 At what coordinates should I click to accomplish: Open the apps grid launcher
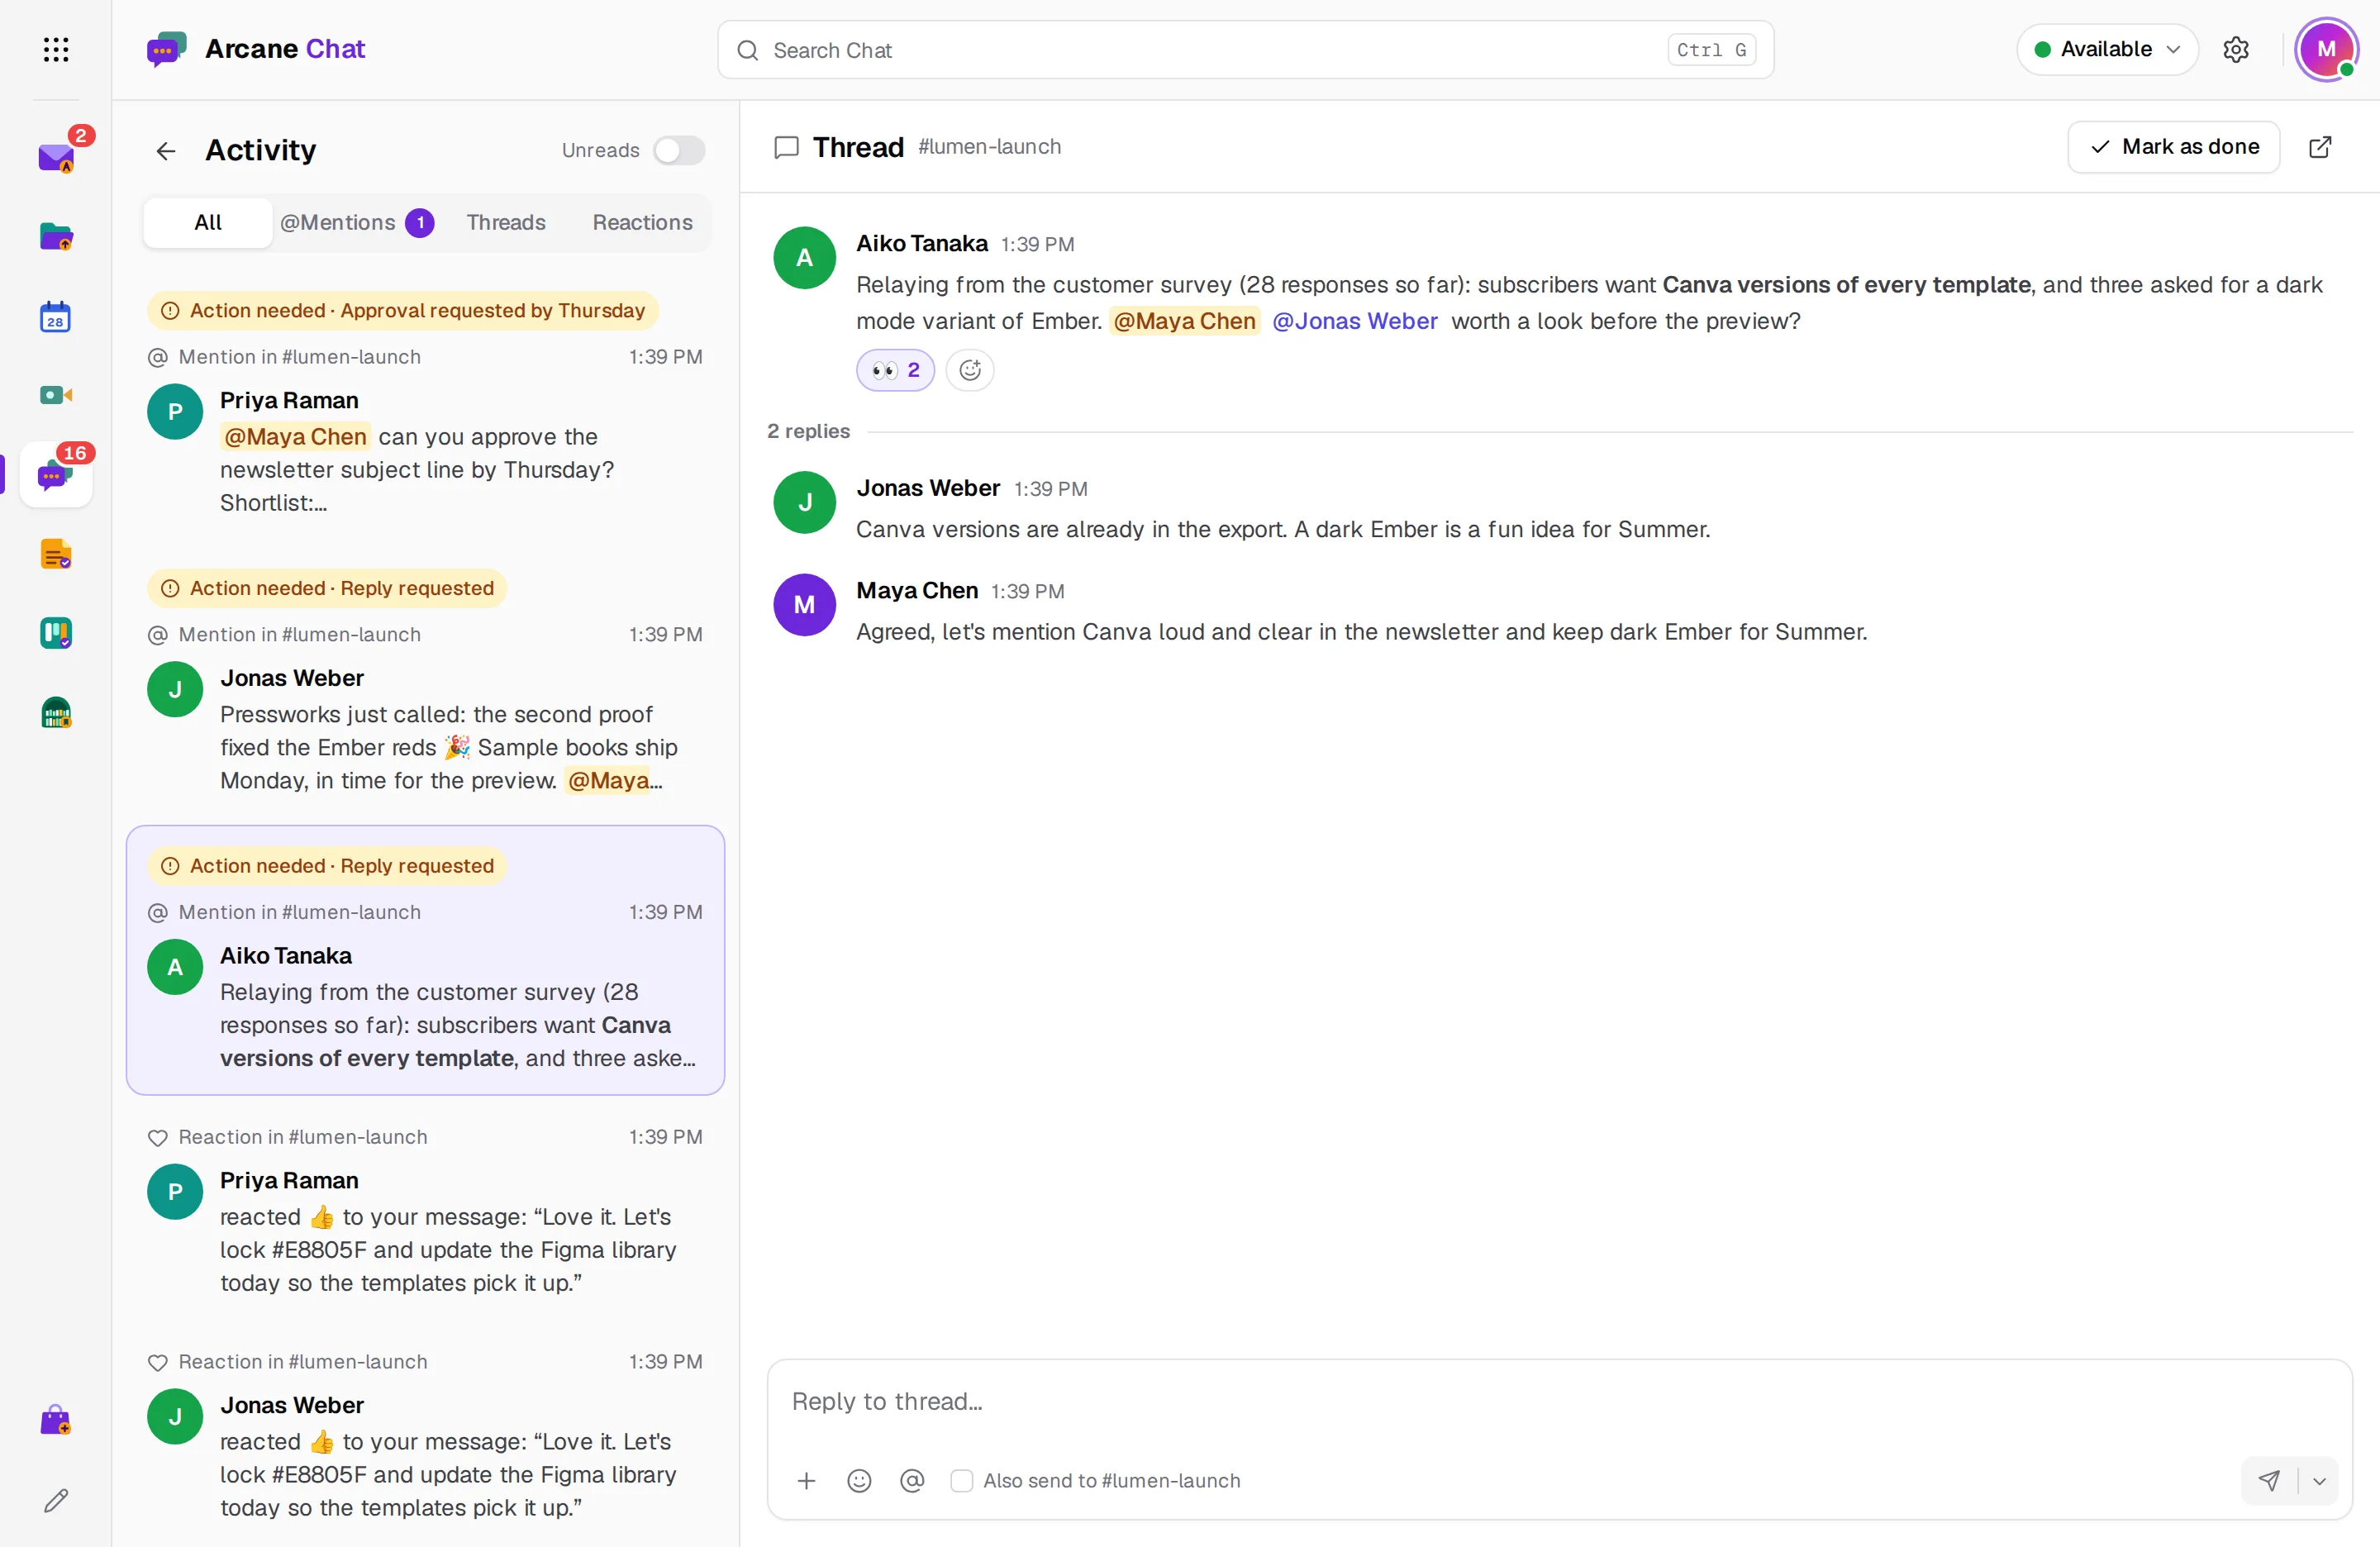[56, 49]
